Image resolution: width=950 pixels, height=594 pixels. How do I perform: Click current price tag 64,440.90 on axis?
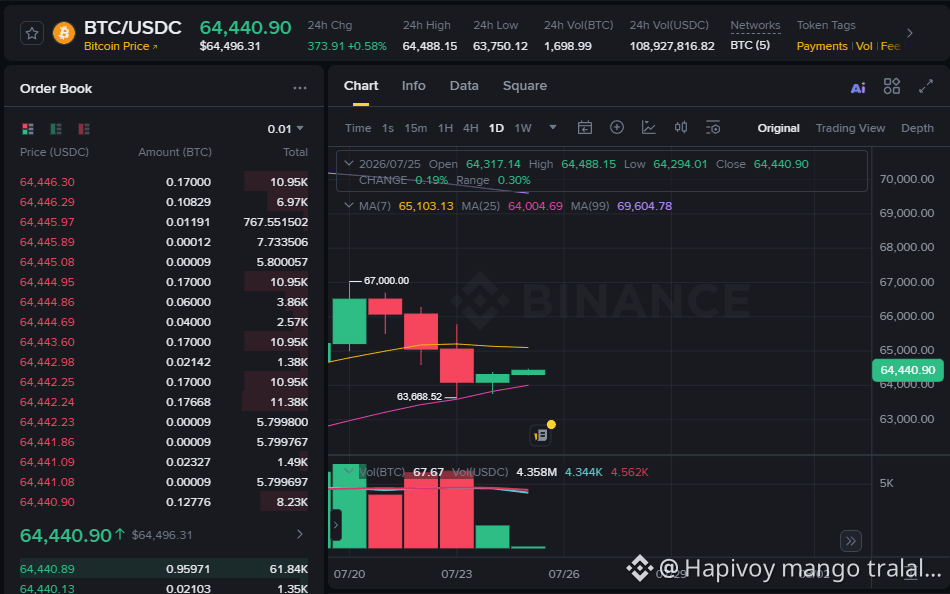tap(908, 370)
